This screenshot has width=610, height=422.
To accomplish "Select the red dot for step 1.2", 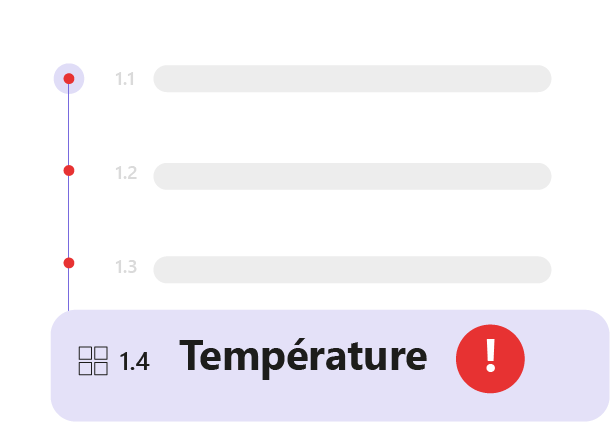I will (x=68, y=171).
